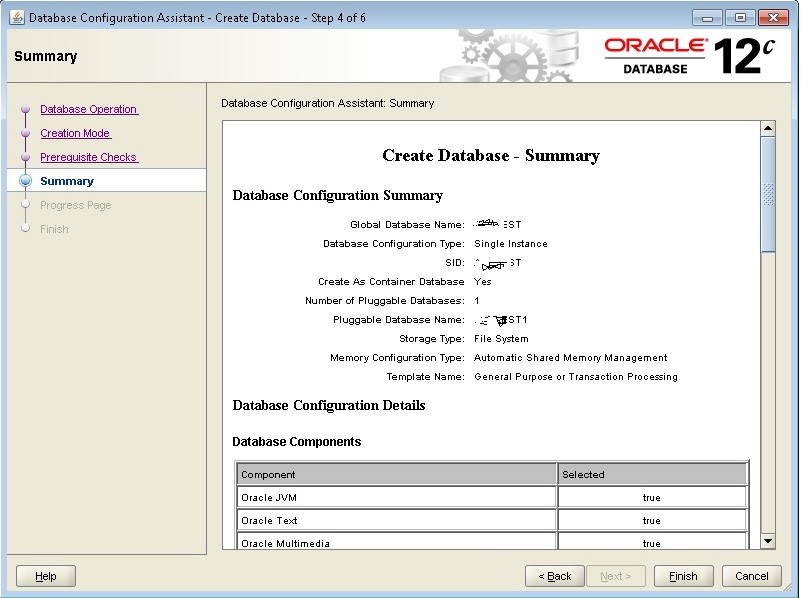
Task: Click the 'Oracle Multimedia' component cell
Action: point(396,541)
